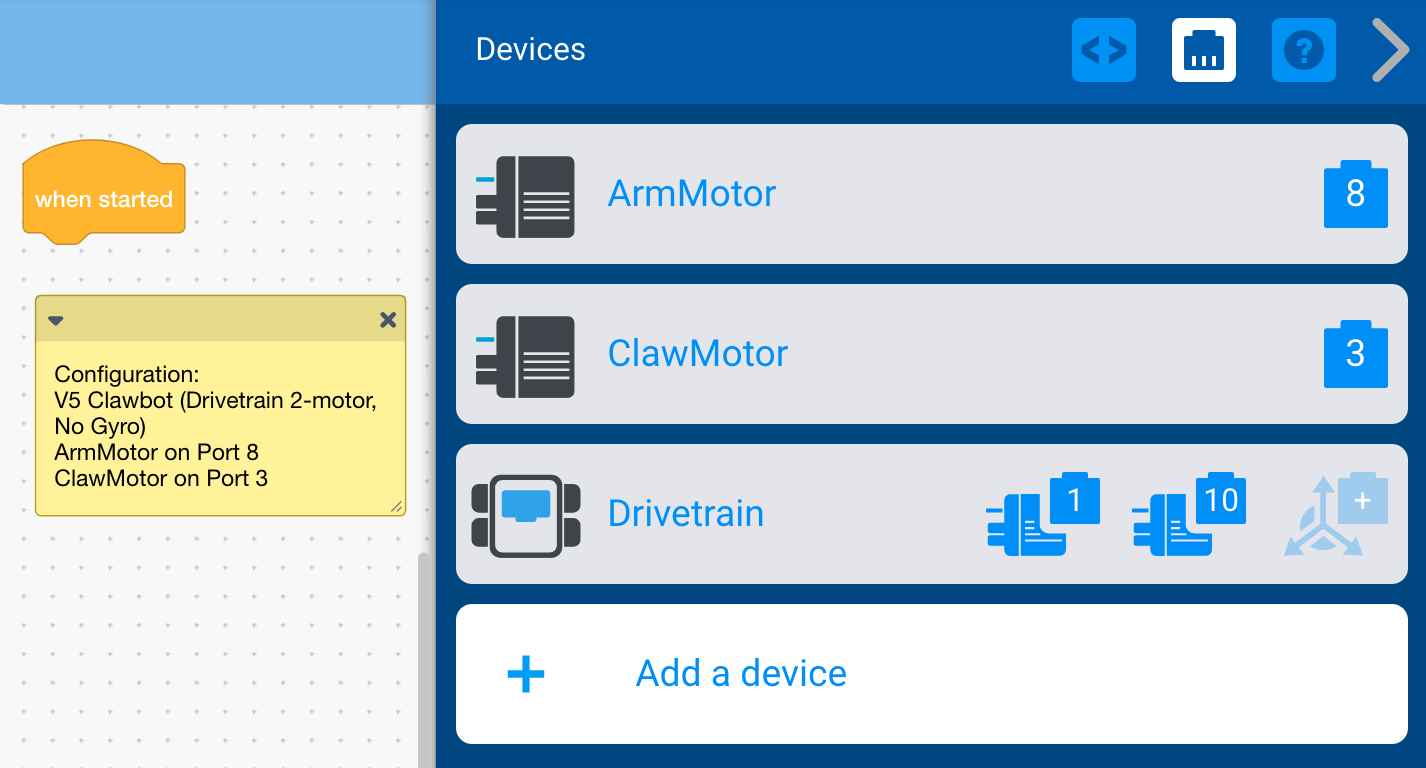Collapse the yellow comment using its triangle
Viewport: 1426px width, 768px height.
[x=56, y=320]
